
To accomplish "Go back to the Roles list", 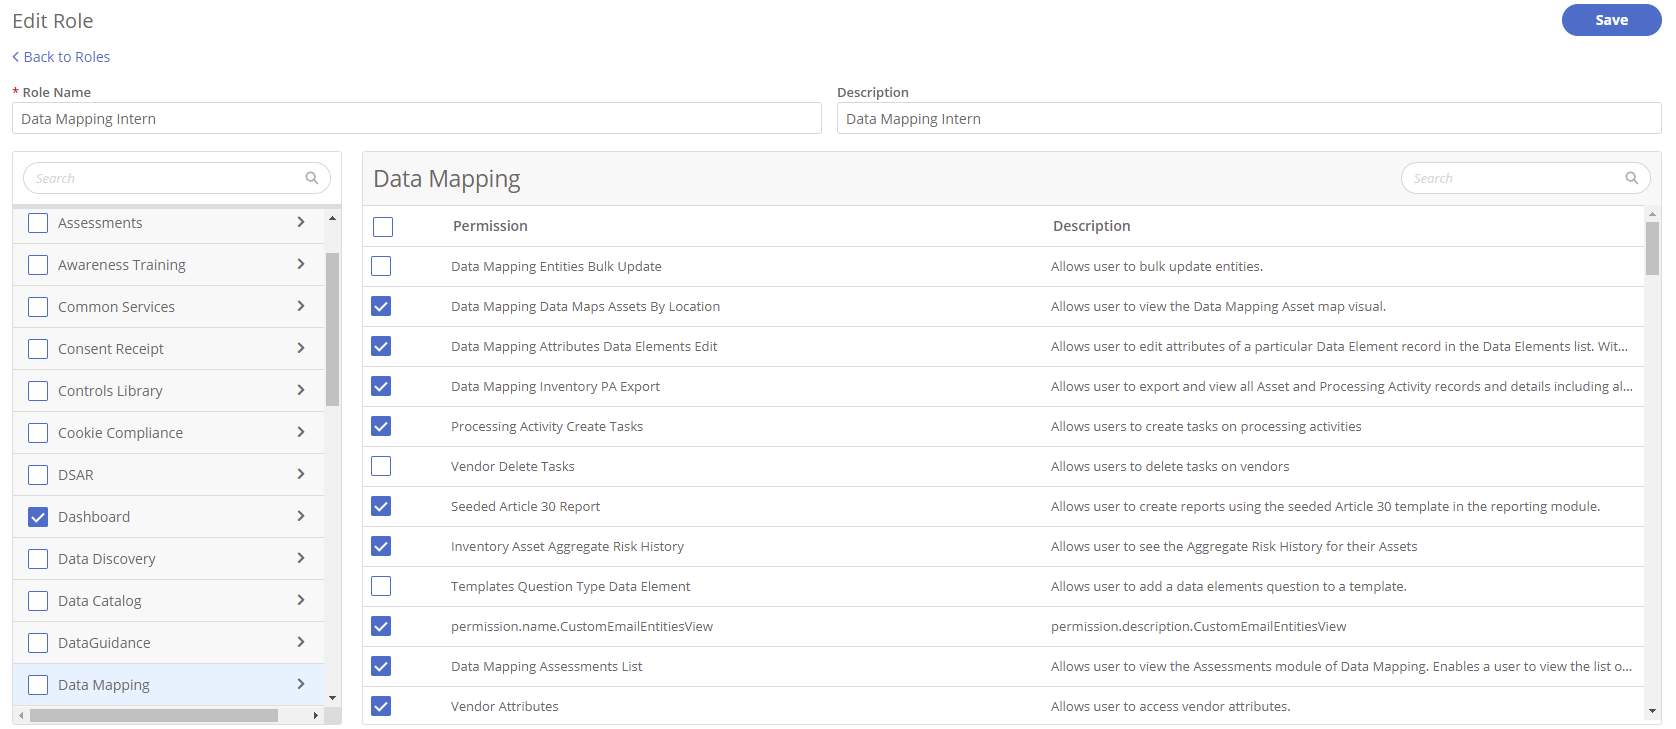I will click(66, 57).
